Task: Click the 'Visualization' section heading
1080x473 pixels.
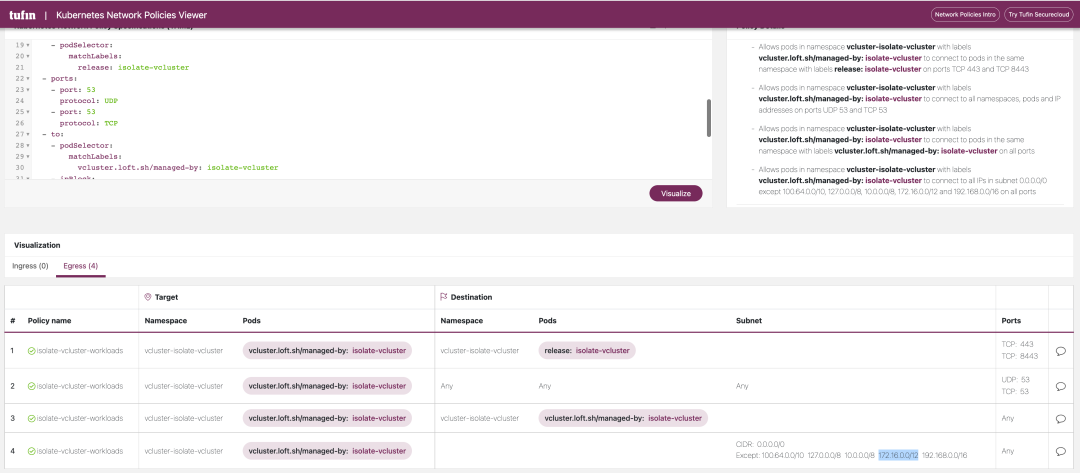Action: click(37, 245)
